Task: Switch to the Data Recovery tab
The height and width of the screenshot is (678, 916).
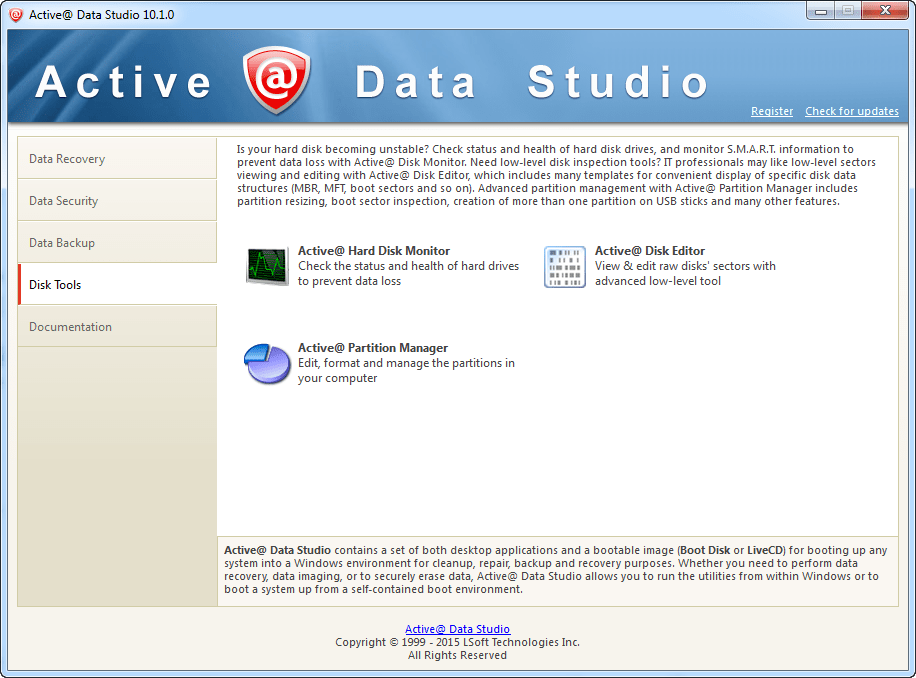Action: (x=117, y=158)
